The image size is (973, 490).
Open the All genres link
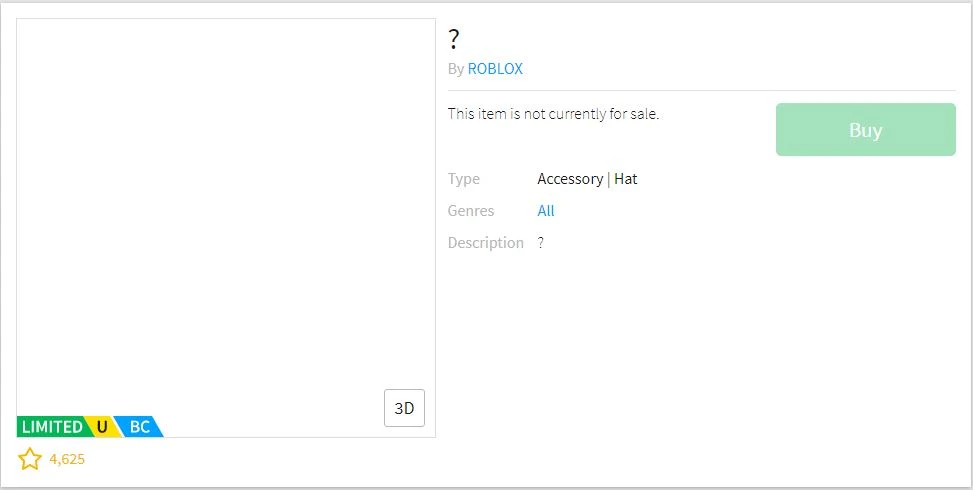pos(546,211)
